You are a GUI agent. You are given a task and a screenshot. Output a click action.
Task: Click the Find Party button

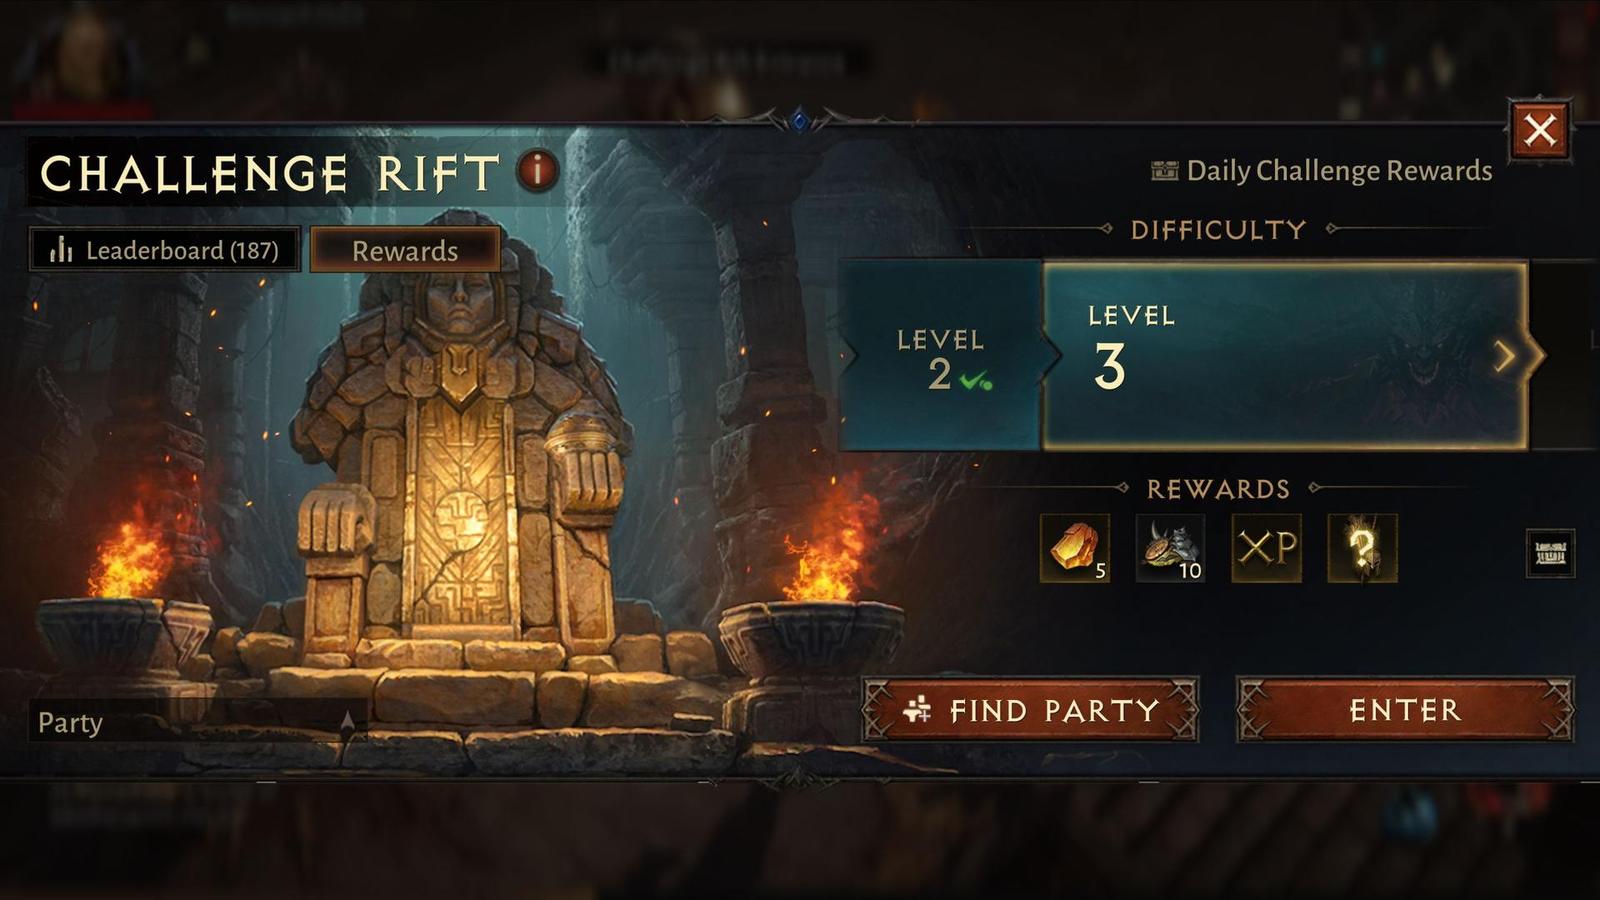pos(1030,710)
